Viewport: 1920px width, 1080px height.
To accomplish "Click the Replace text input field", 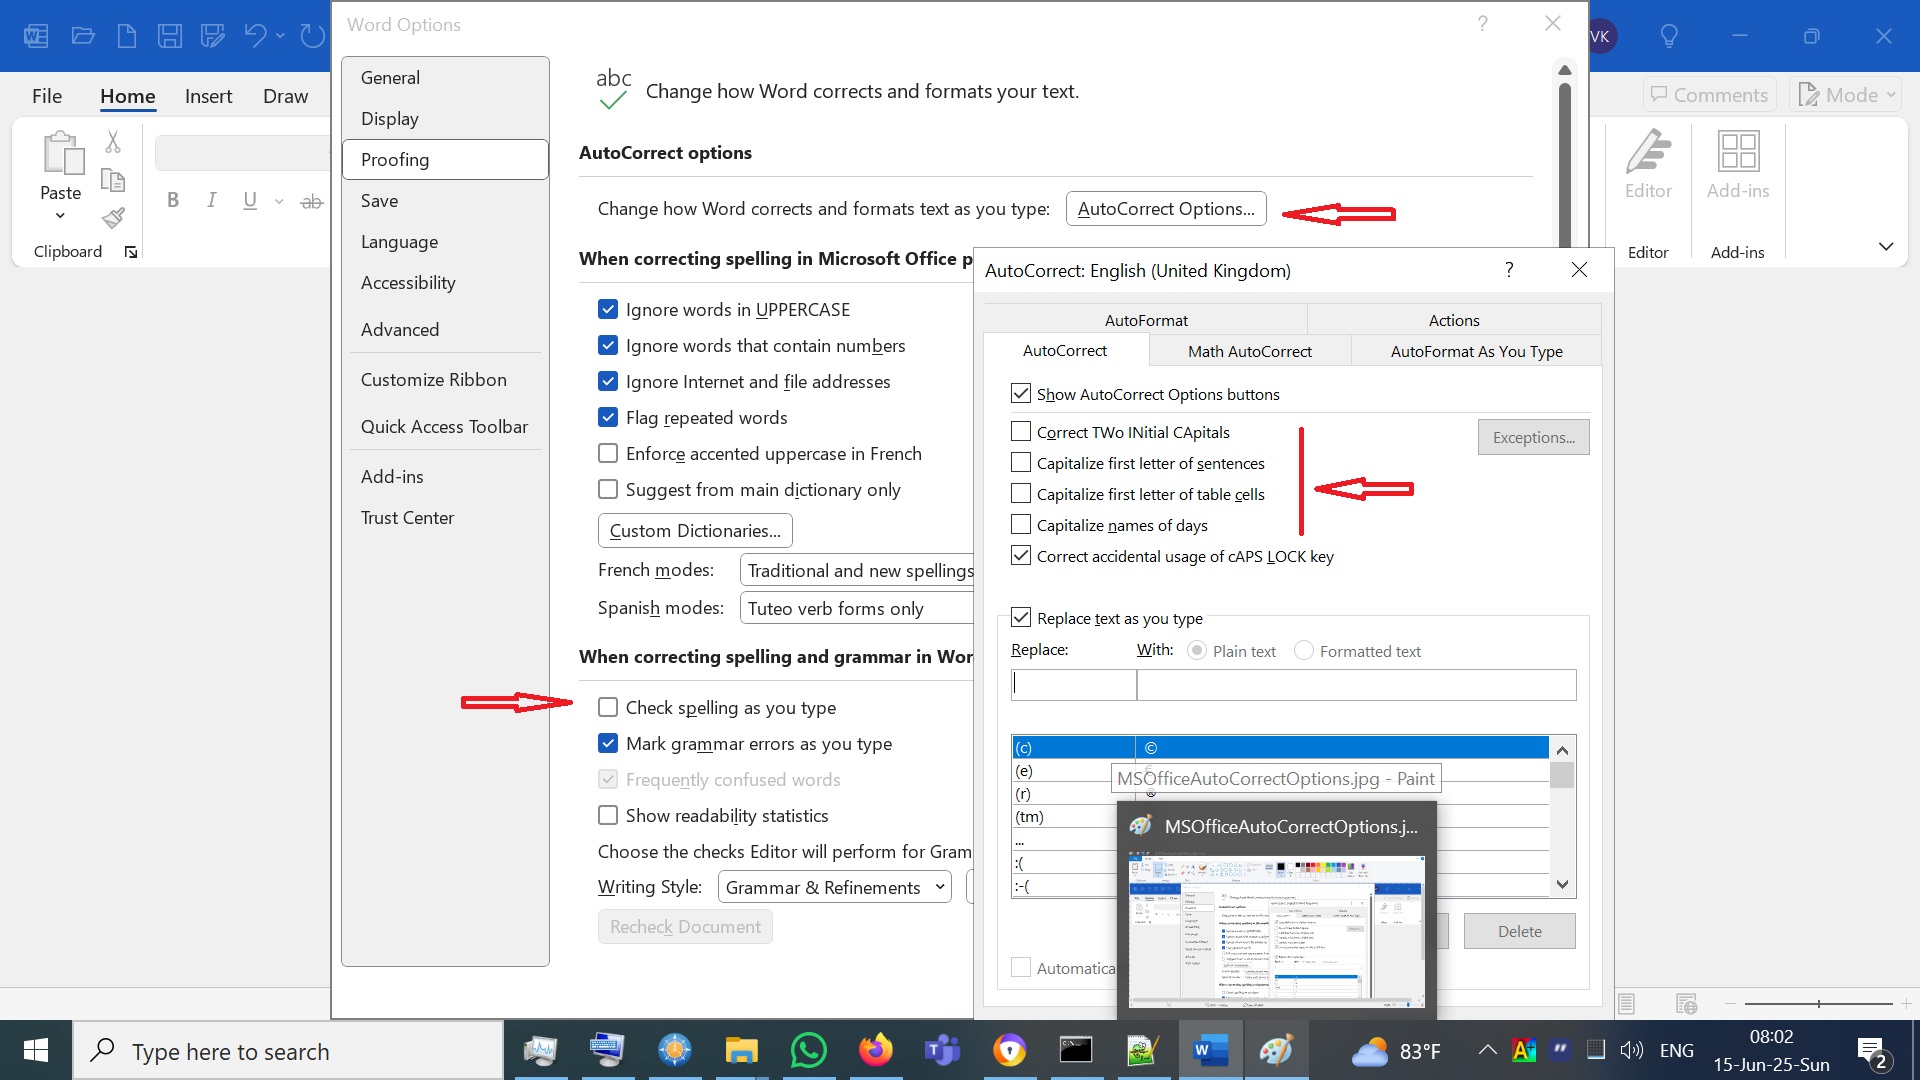I will pyautogui.click(x=1073, y=685).
